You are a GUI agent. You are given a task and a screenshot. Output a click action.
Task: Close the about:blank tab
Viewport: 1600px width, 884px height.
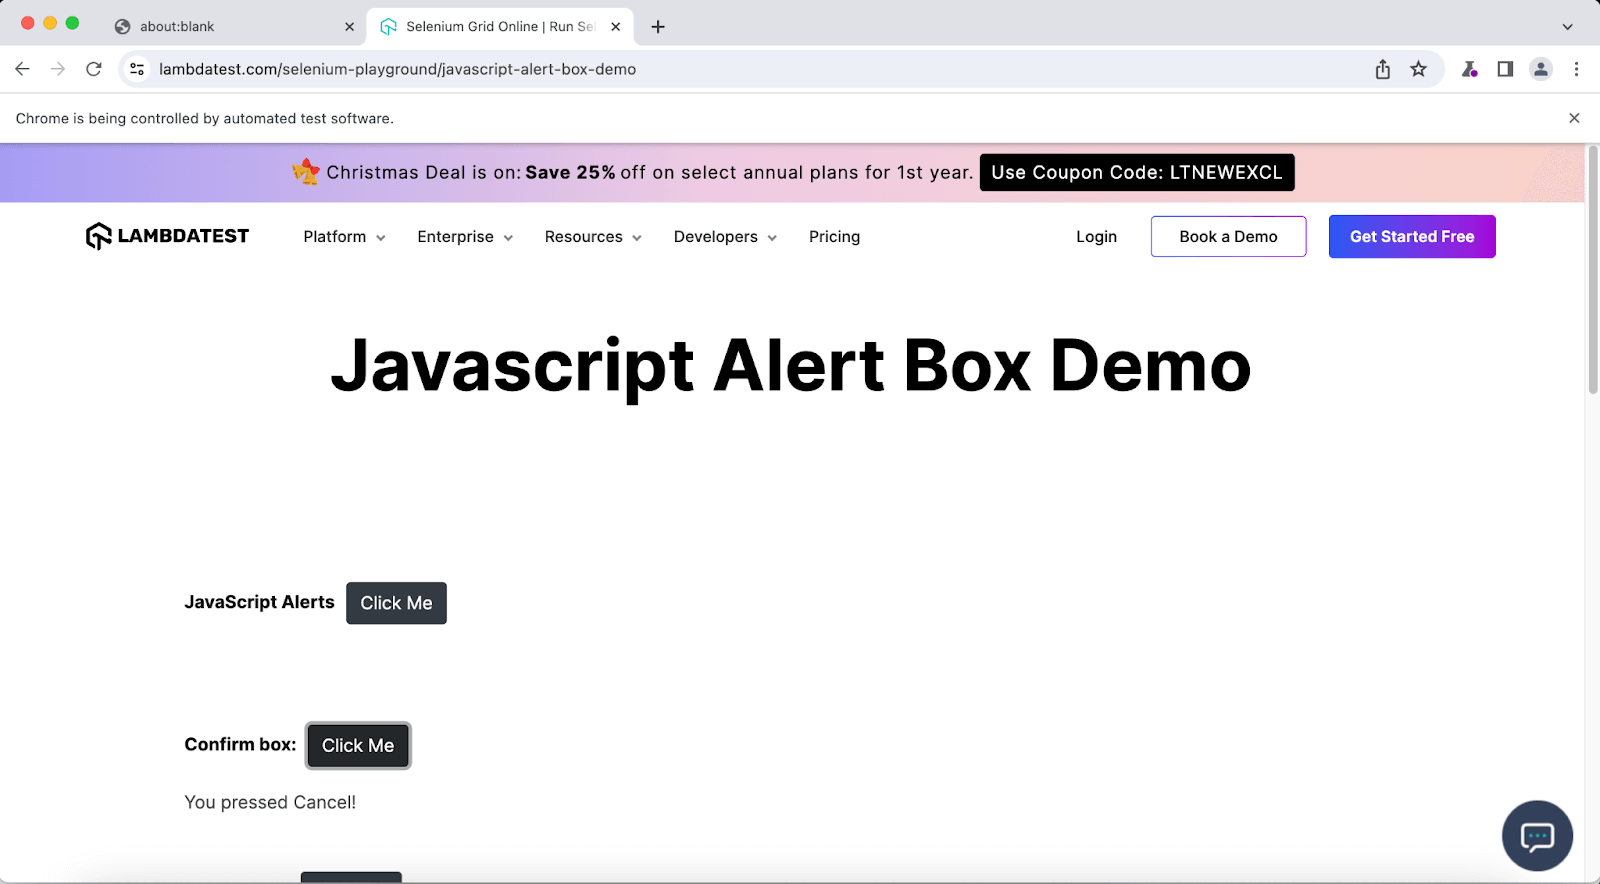[x=349, y=27]
